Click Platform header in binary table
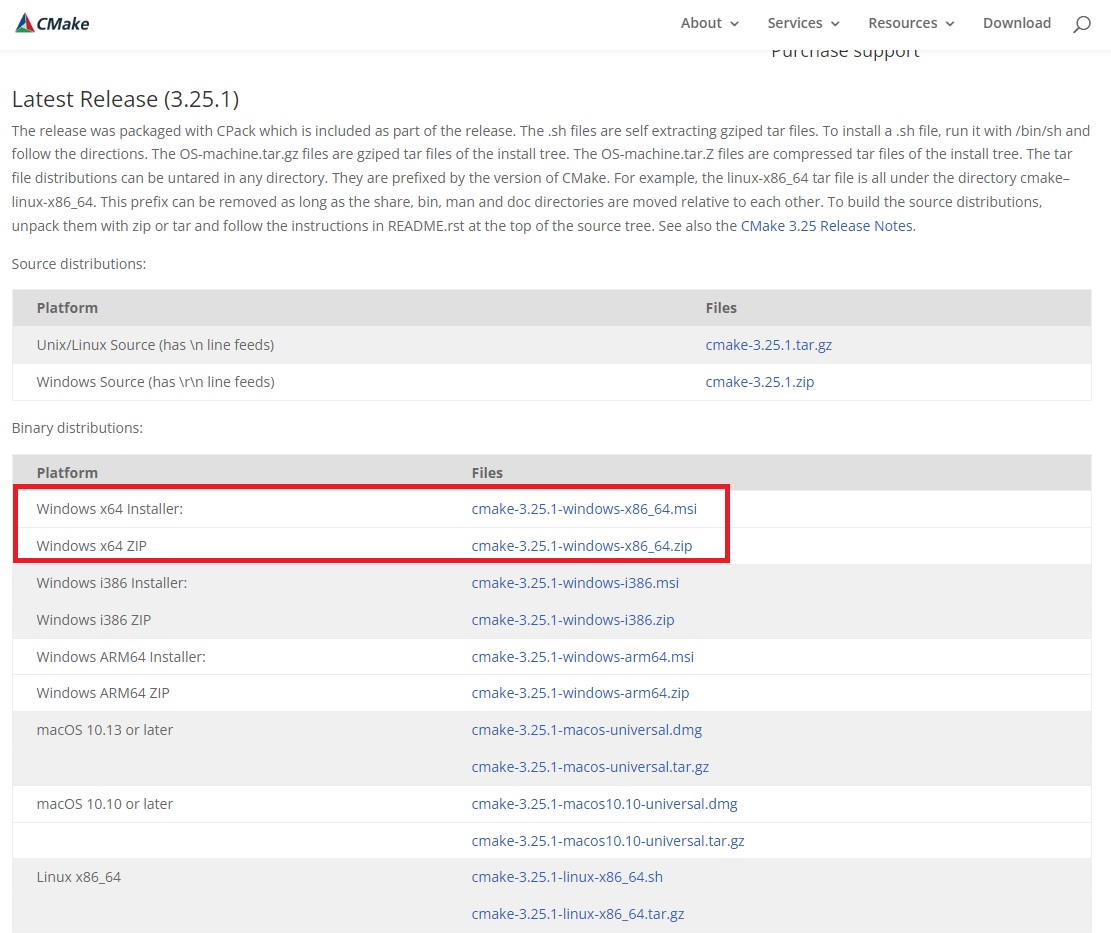Screen dimensions: 1111x933 67,473
